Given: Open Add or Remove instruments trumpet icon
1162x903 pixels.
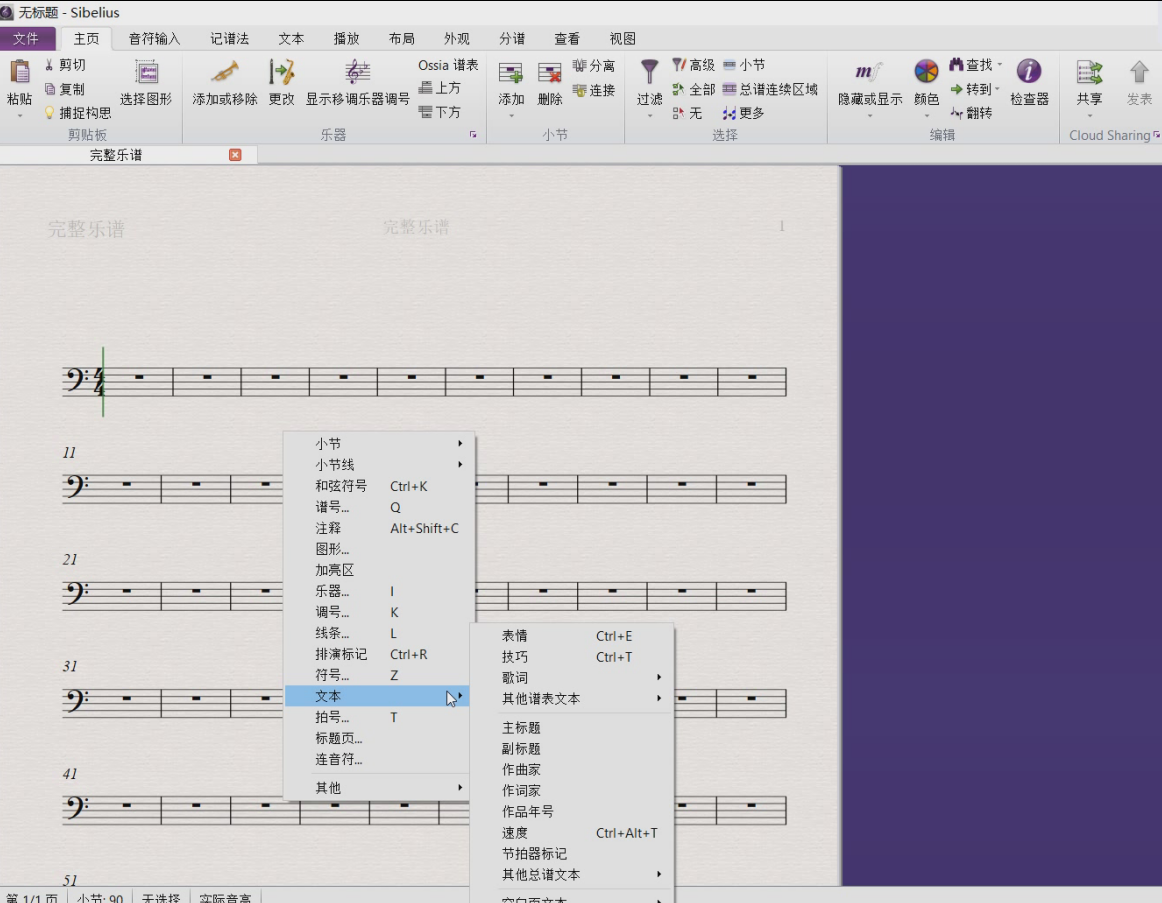Looking at the screenshot, I should (x=225, y=73).
